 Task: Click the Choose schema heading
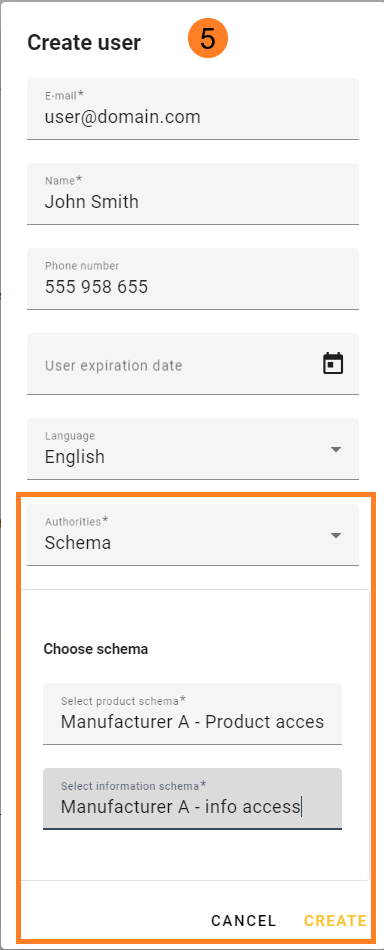(x=96, y=649)
